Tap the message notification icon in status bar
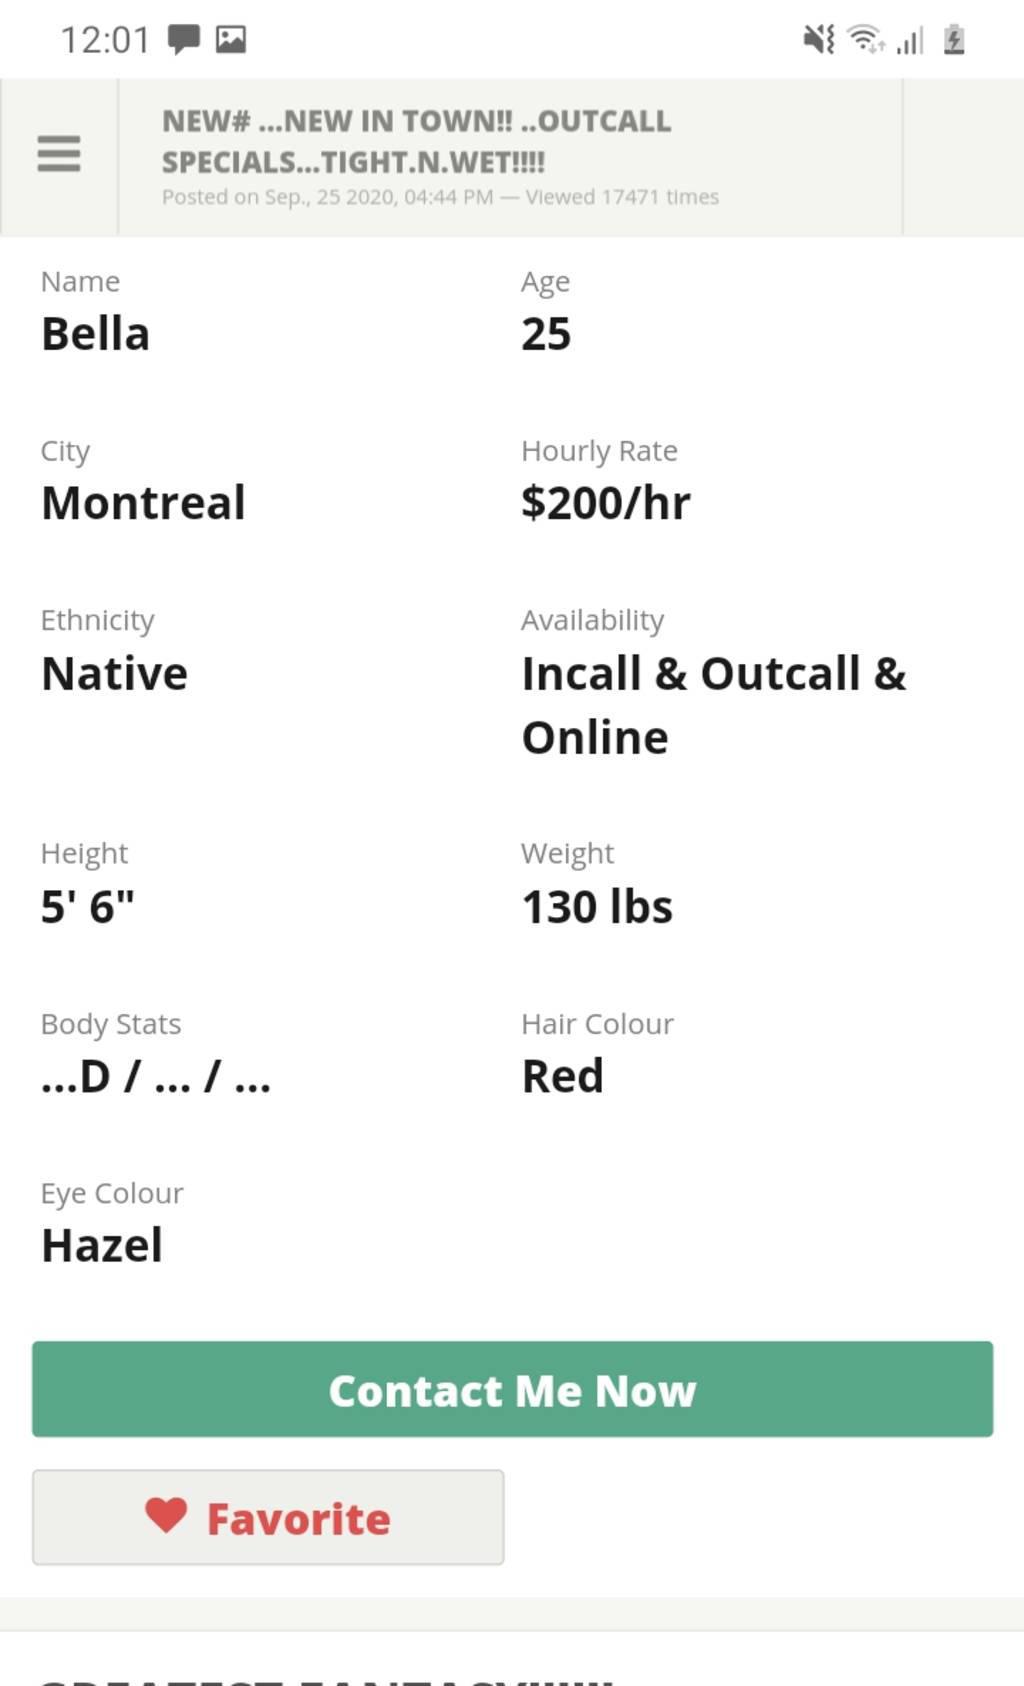 coord(184,40)
